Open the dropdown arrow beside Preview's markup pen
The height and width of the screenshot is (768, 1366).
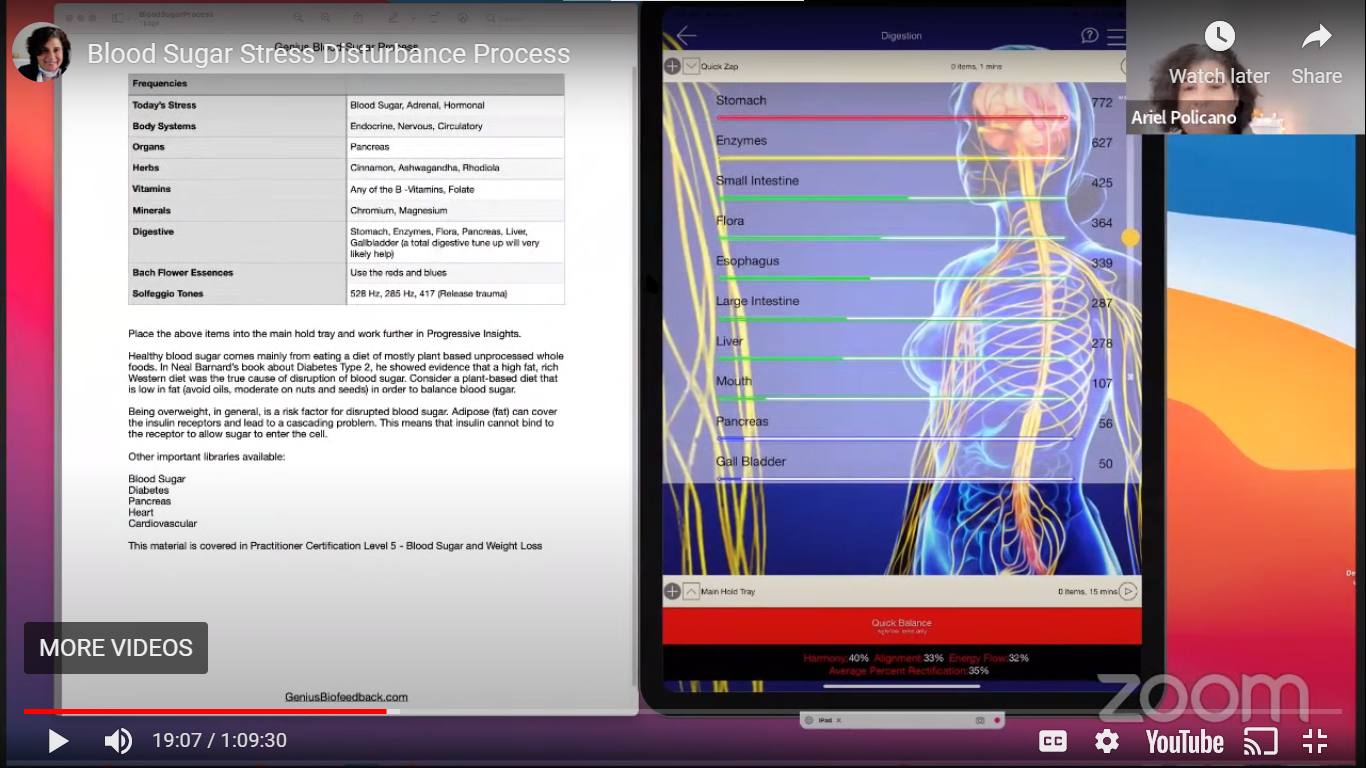pyautogui.click(x=412, y=18)
